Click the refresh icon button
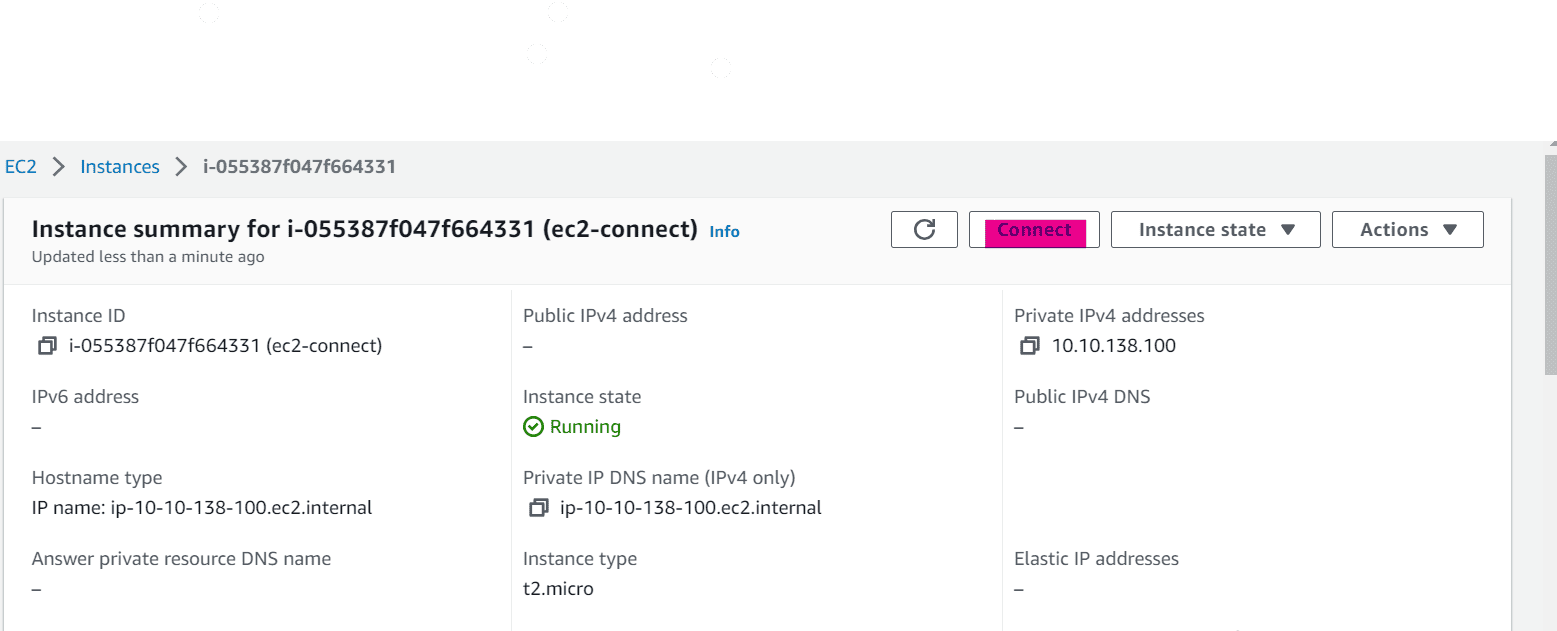 click(924, 229)
